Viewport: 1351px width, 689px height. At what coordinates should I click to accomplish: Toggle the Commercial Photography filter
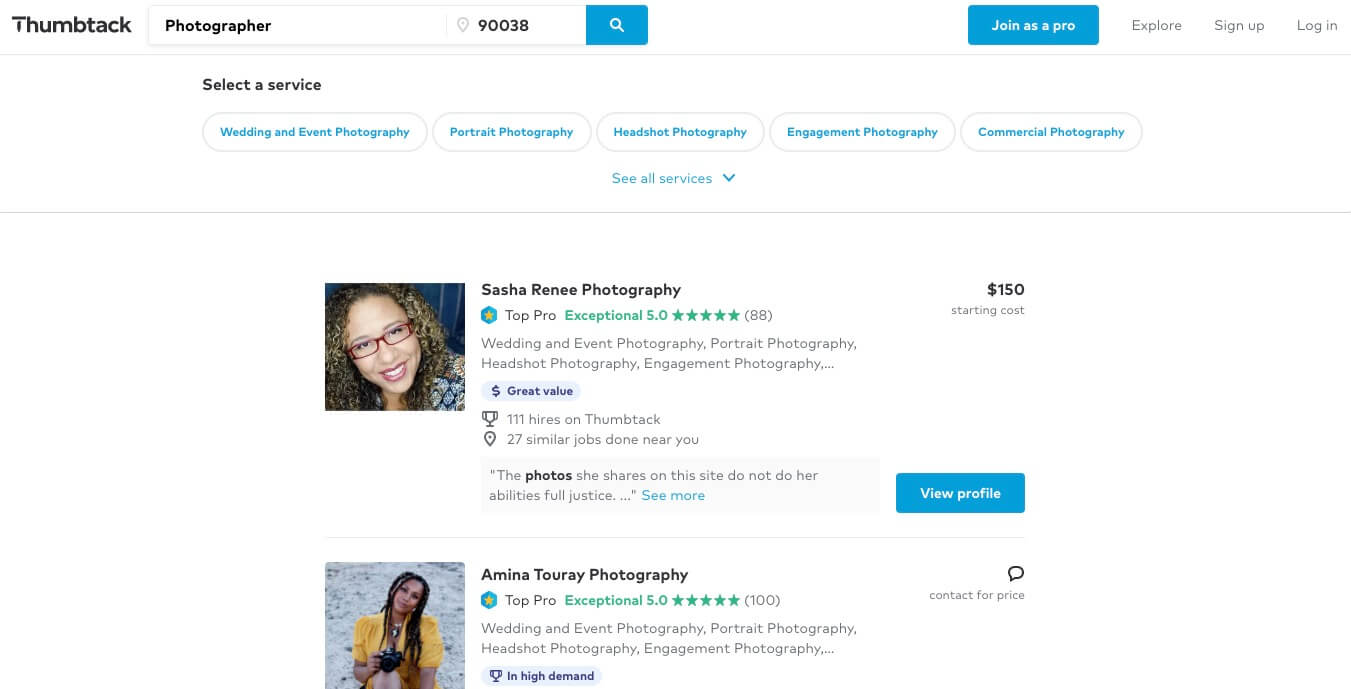(1051, 131)
